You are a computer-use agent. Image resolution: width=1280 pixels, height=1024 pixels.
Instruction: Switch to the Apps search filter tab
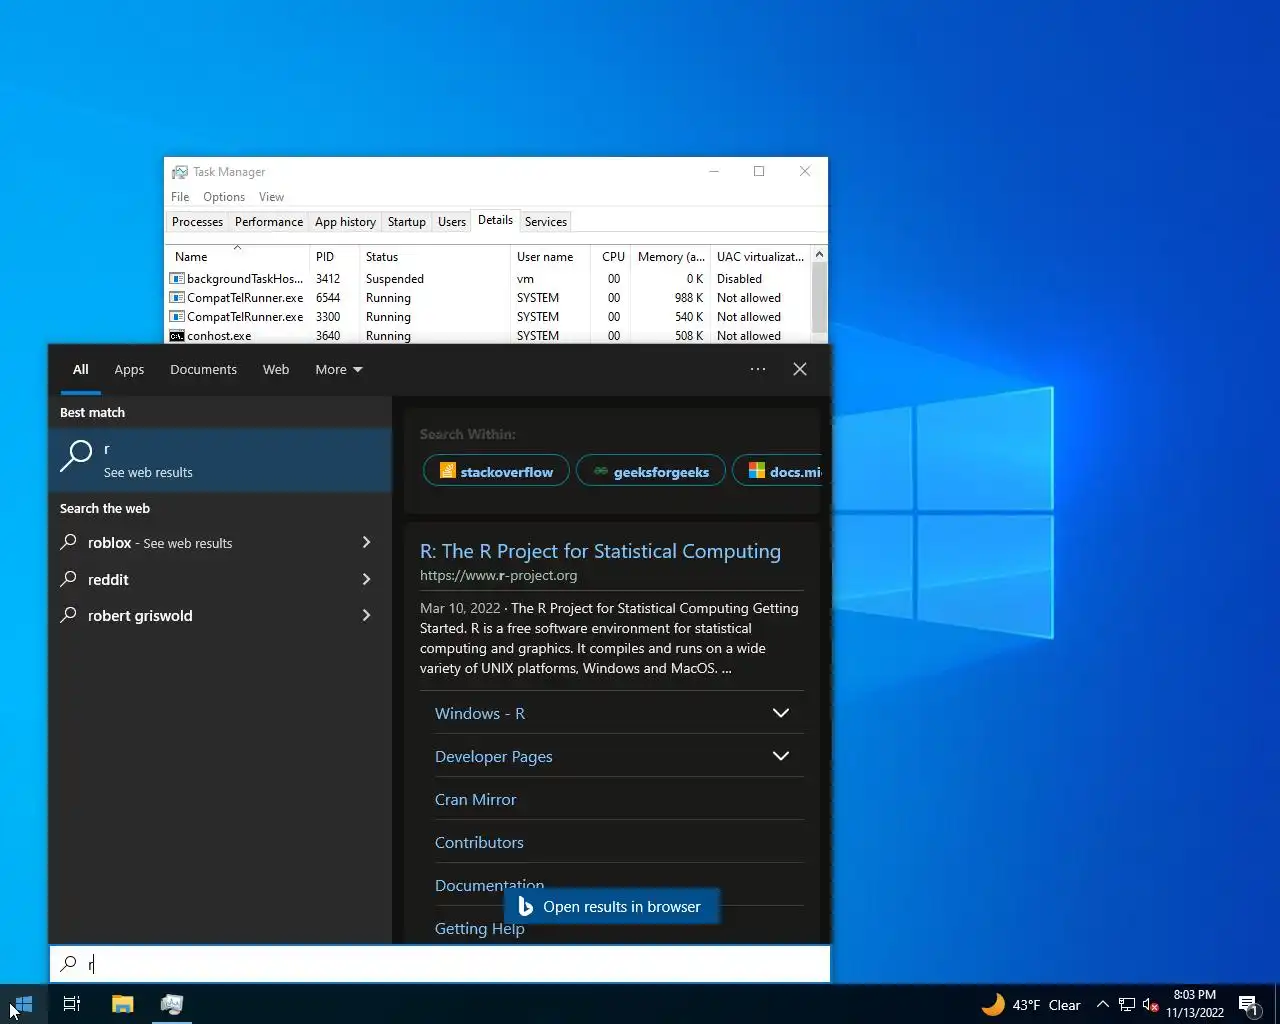coord(129,369)
